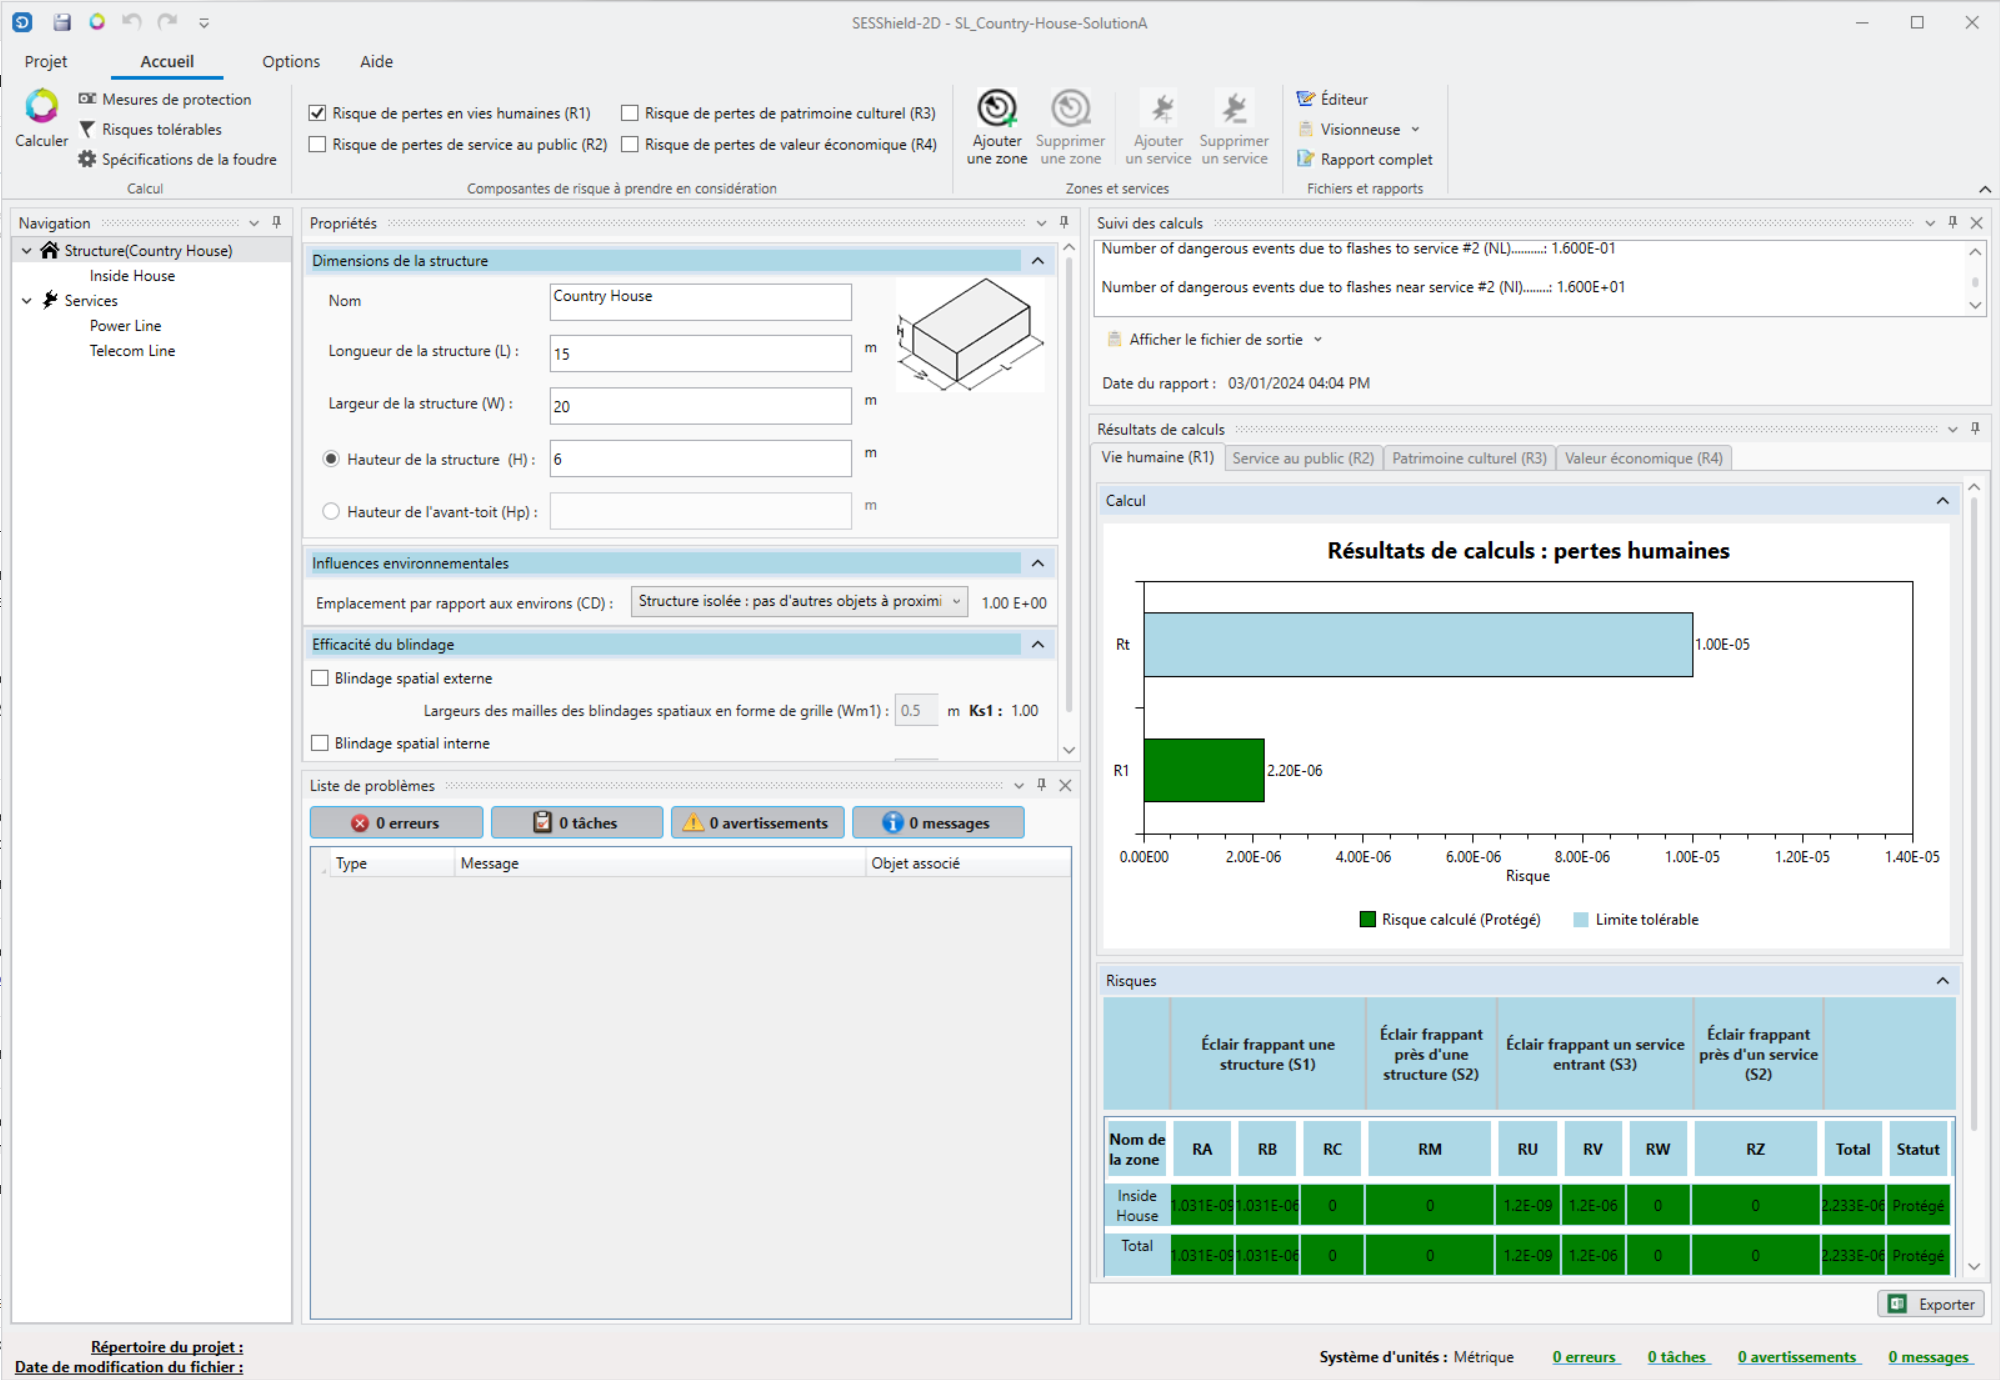The width and height of the screenshot is (2000, 1380).
Task: Click the save icon in title bar
Action: tap(62, 22)
